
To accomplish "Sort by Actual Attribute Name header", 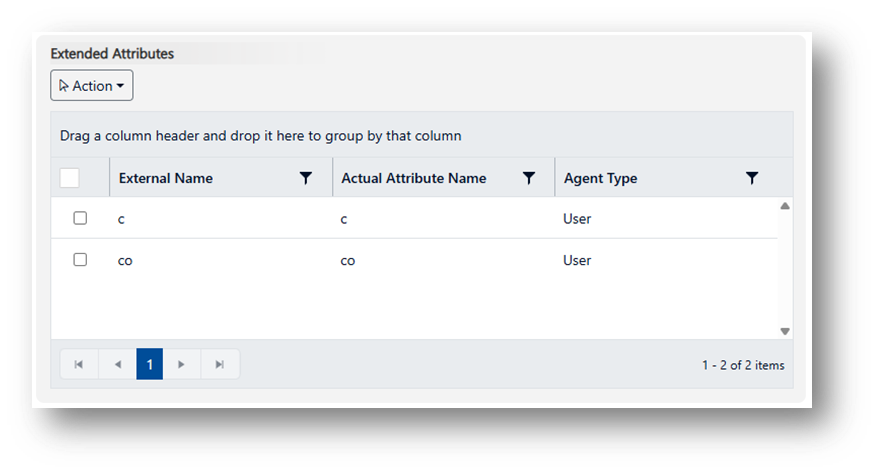I will click(413, 179).
